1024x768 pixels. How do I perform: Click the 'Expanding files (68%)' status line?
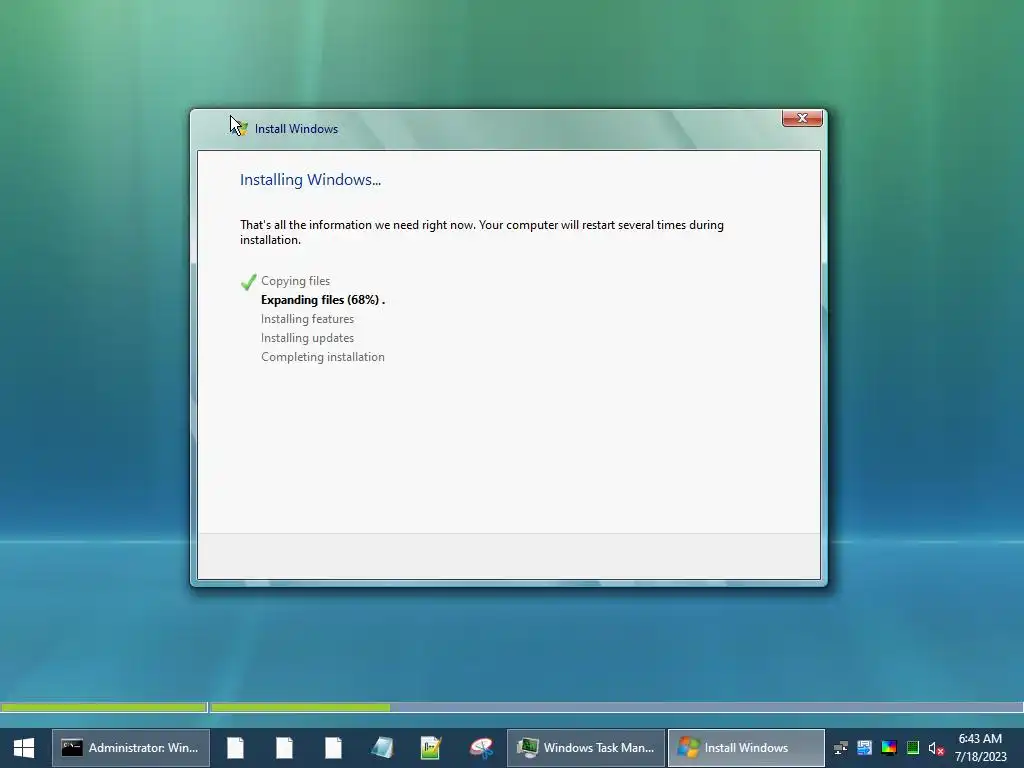coord(323,300)
